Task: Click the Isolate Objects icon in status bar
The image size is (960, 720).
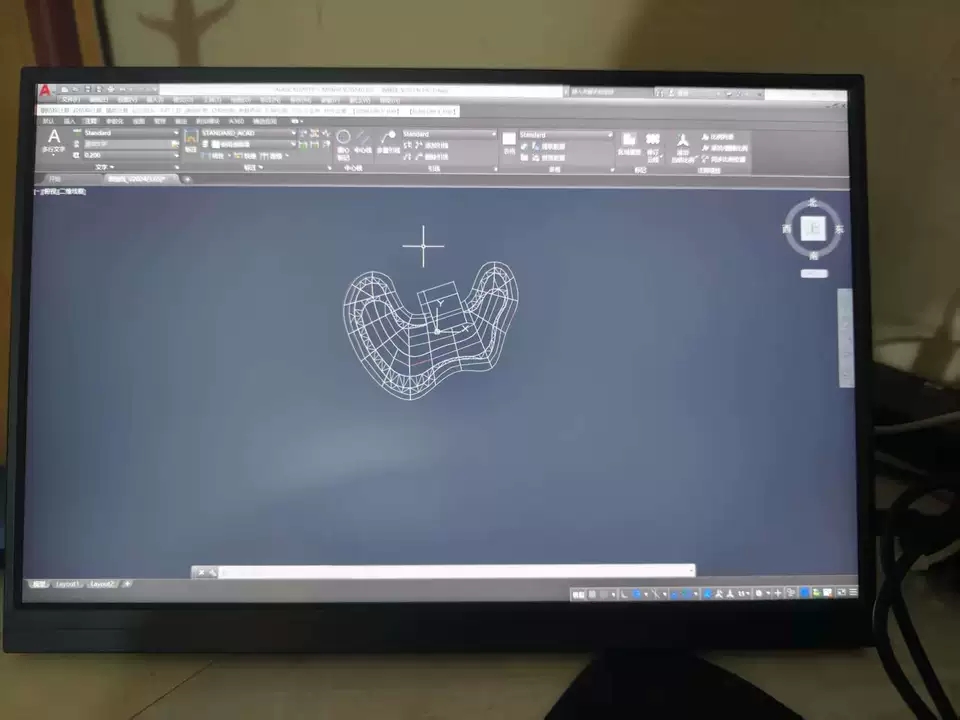Action: point(790,593)
